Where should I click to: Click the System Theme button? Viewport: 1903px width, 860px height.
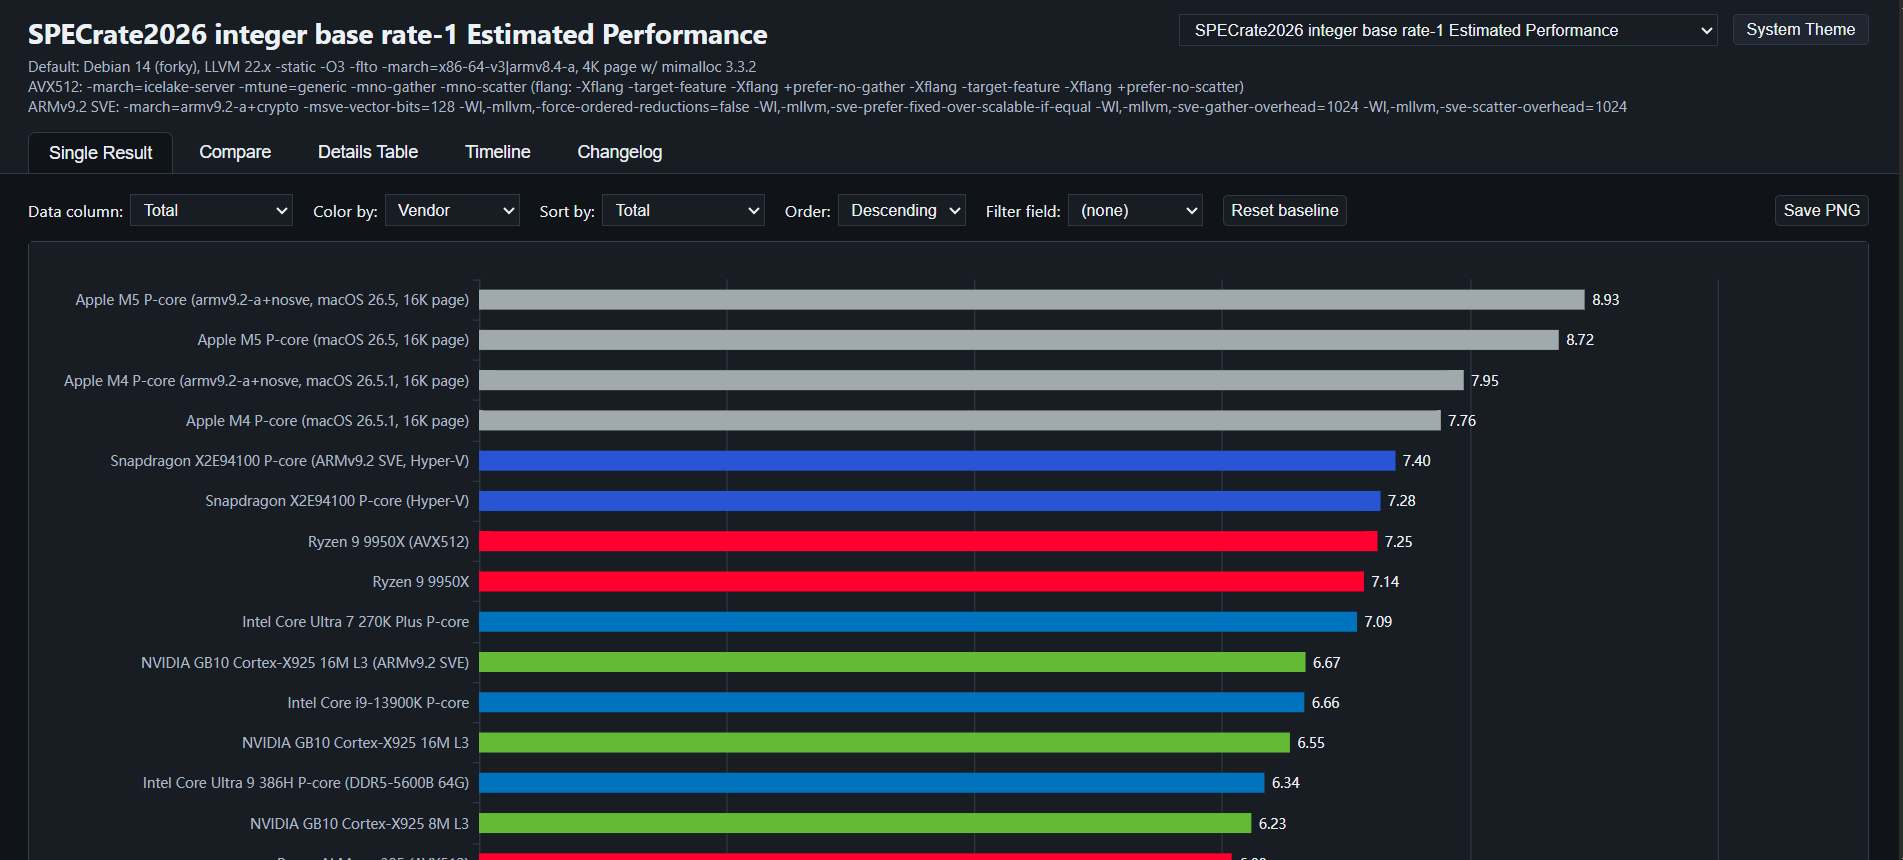1800,30
